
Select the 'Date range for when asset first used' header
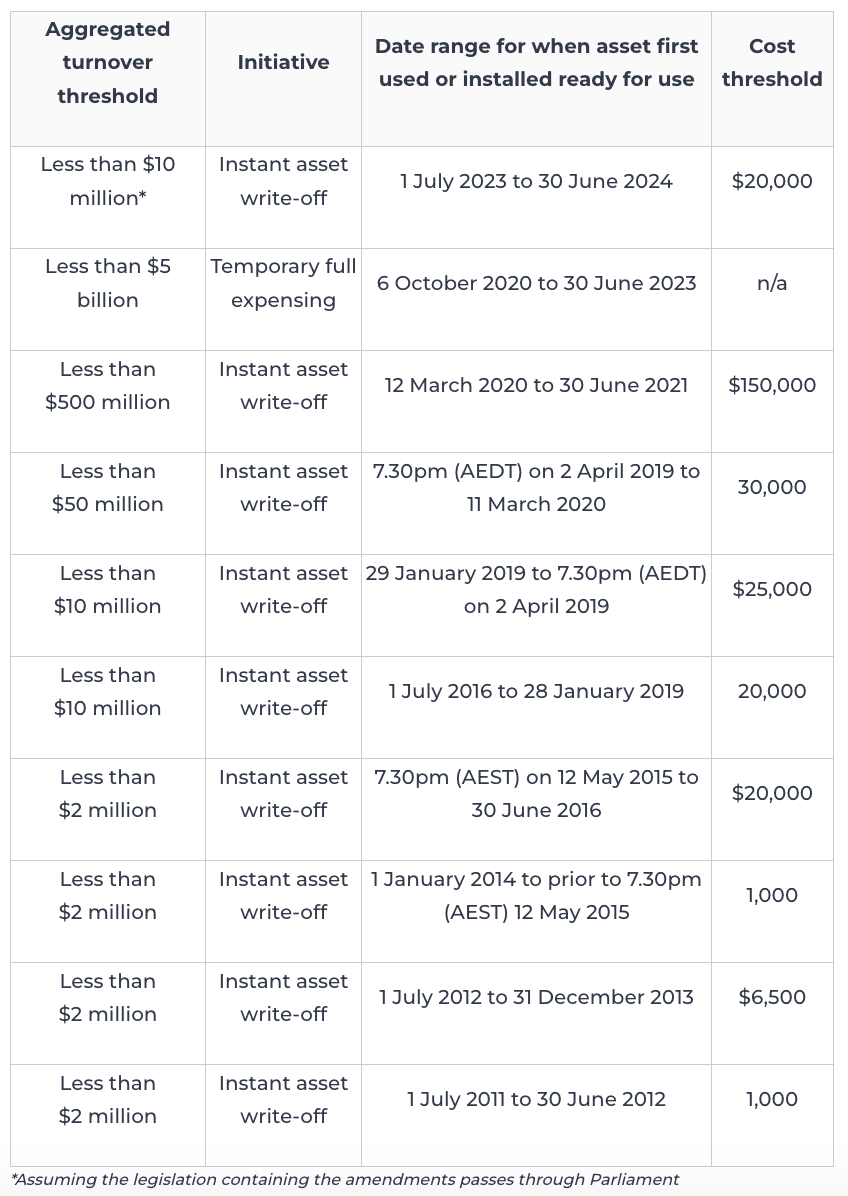pyautogui.click(x=536, y=63)
